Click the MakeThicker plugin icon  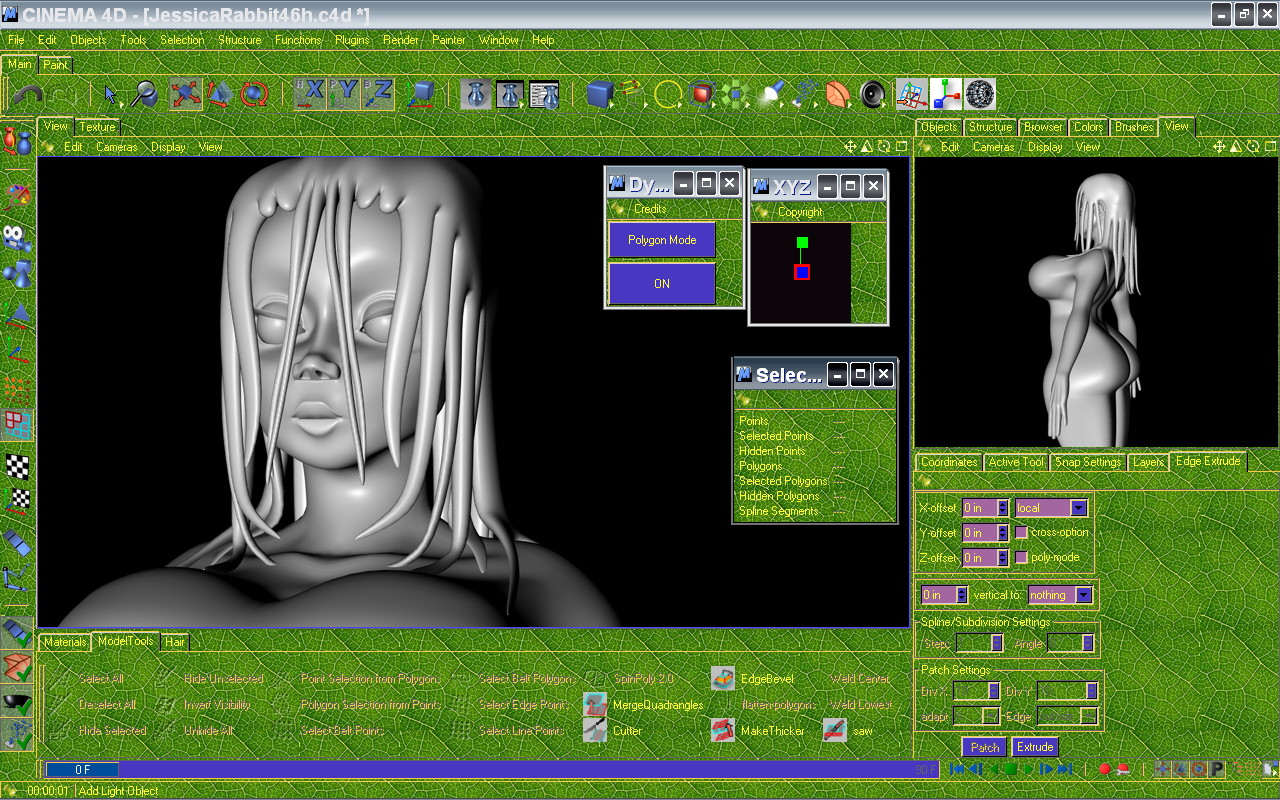[x=723, y=731]
